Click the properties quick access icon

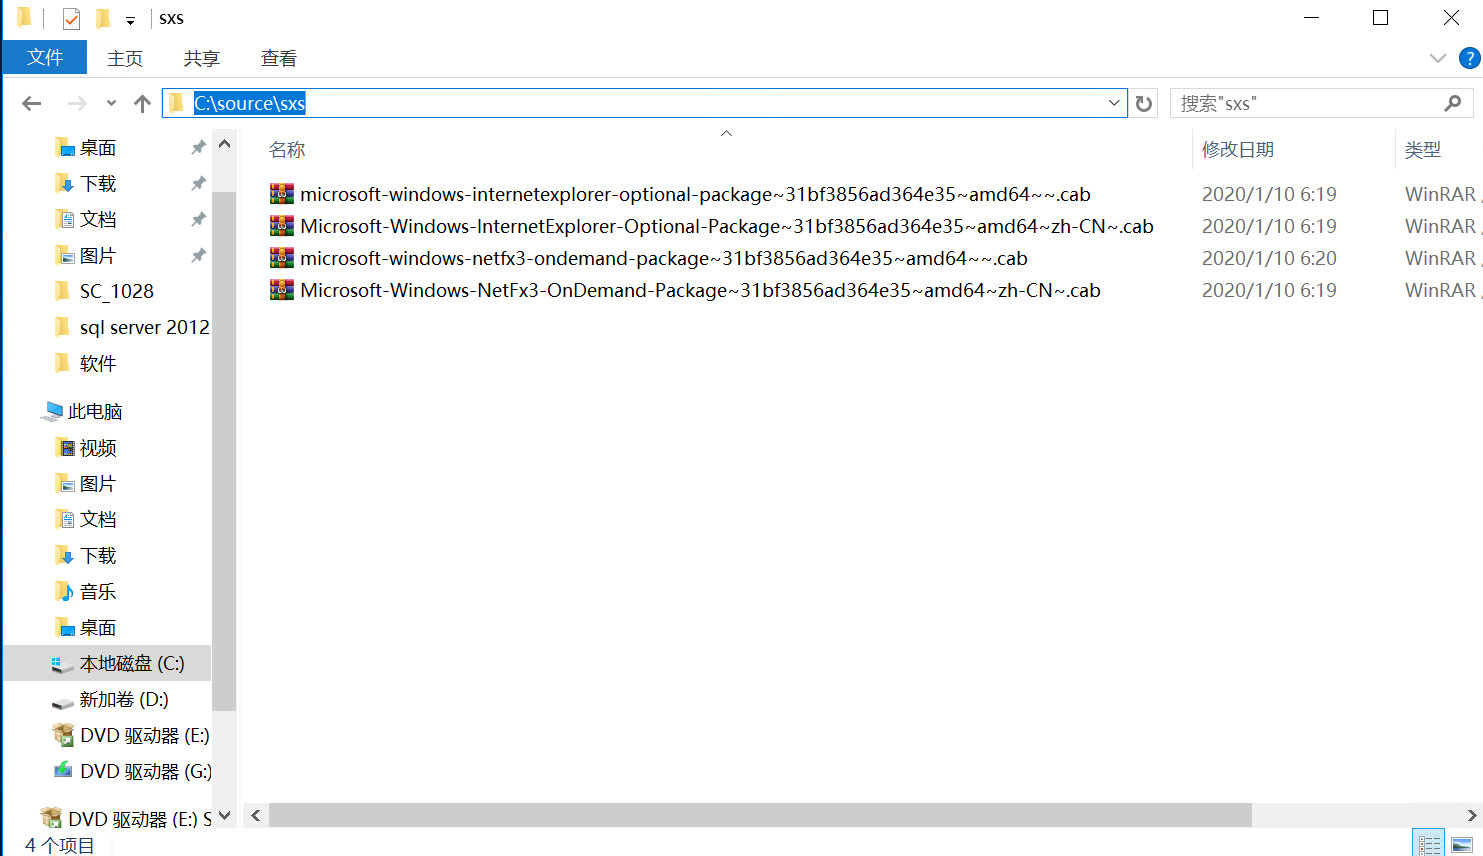(71, 18)
